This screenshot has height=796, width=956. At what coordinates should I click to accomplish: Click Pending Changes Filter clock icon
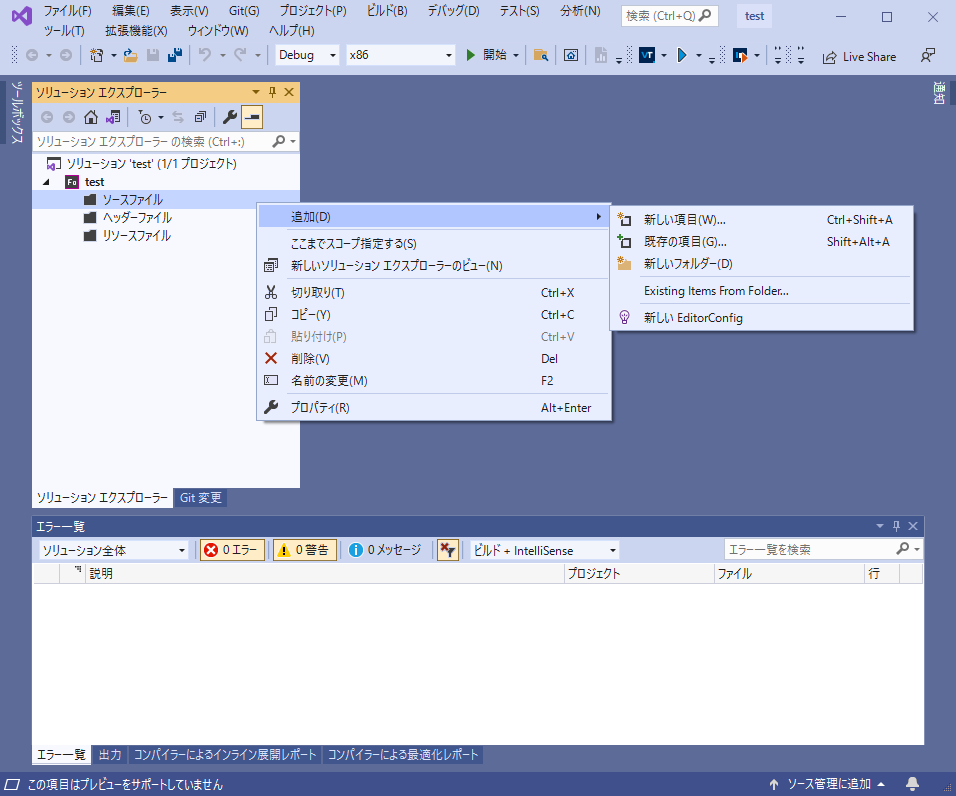point(144,117)
